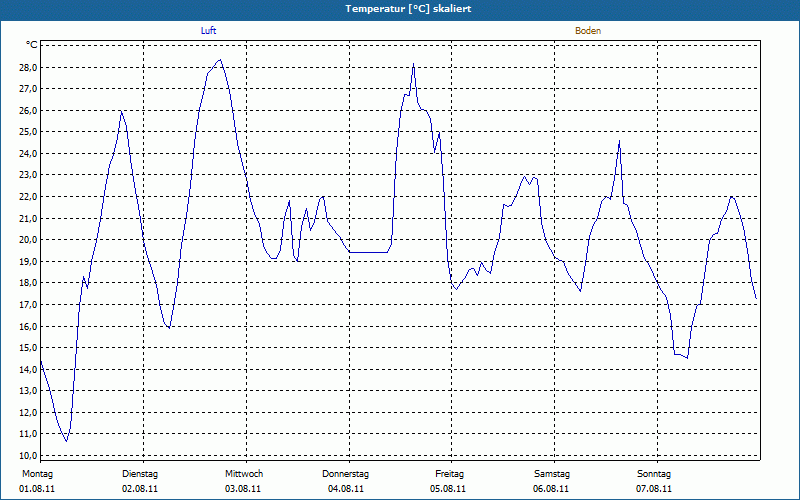Click the Donnerstag day label
This screenshot has height=500, width=800.
[345, 474]
